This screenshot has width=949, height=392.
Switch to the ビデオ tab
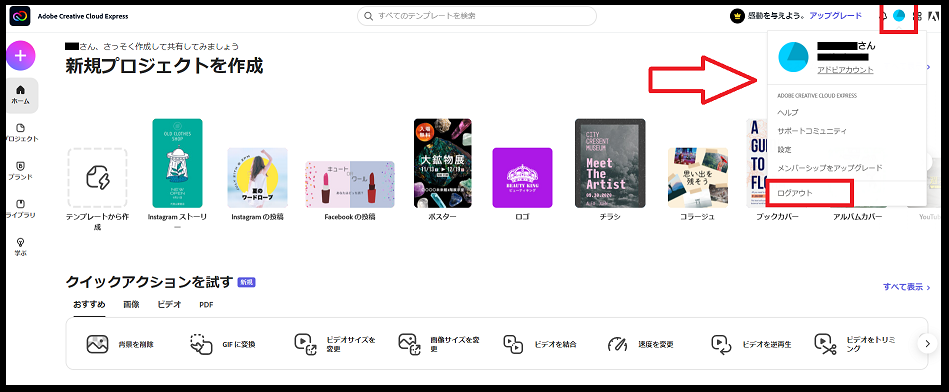coord(169,305)
